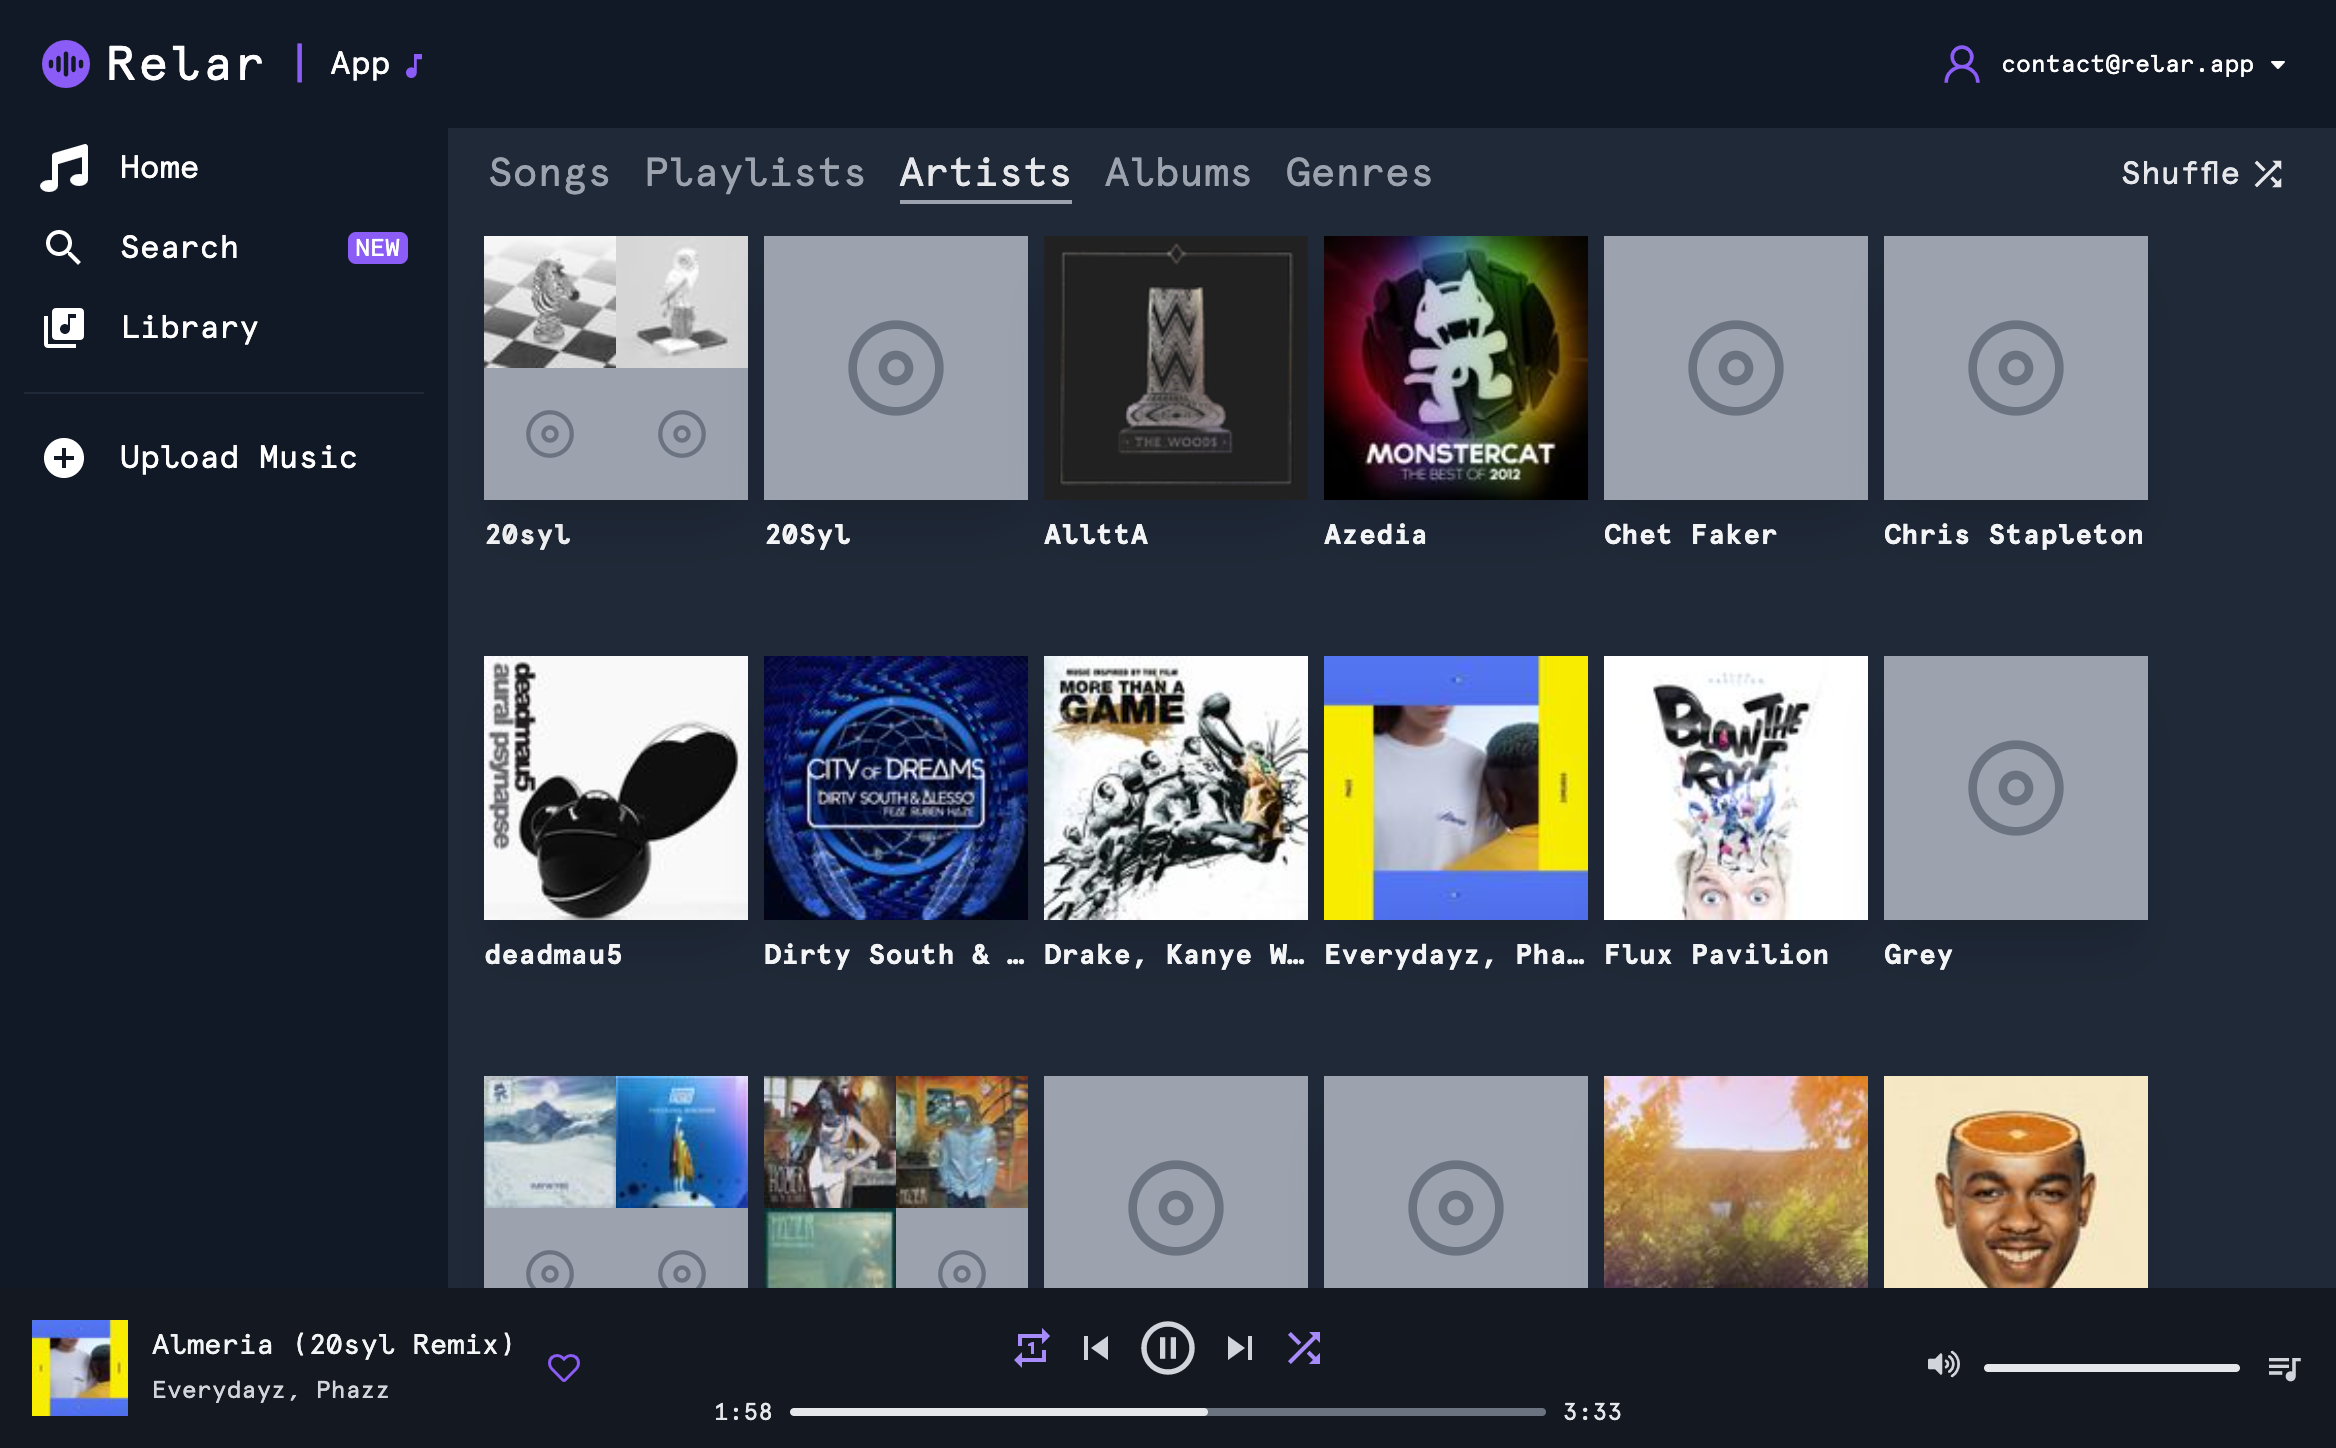Open the Grey artist thumbnail

click(2016, 788)
